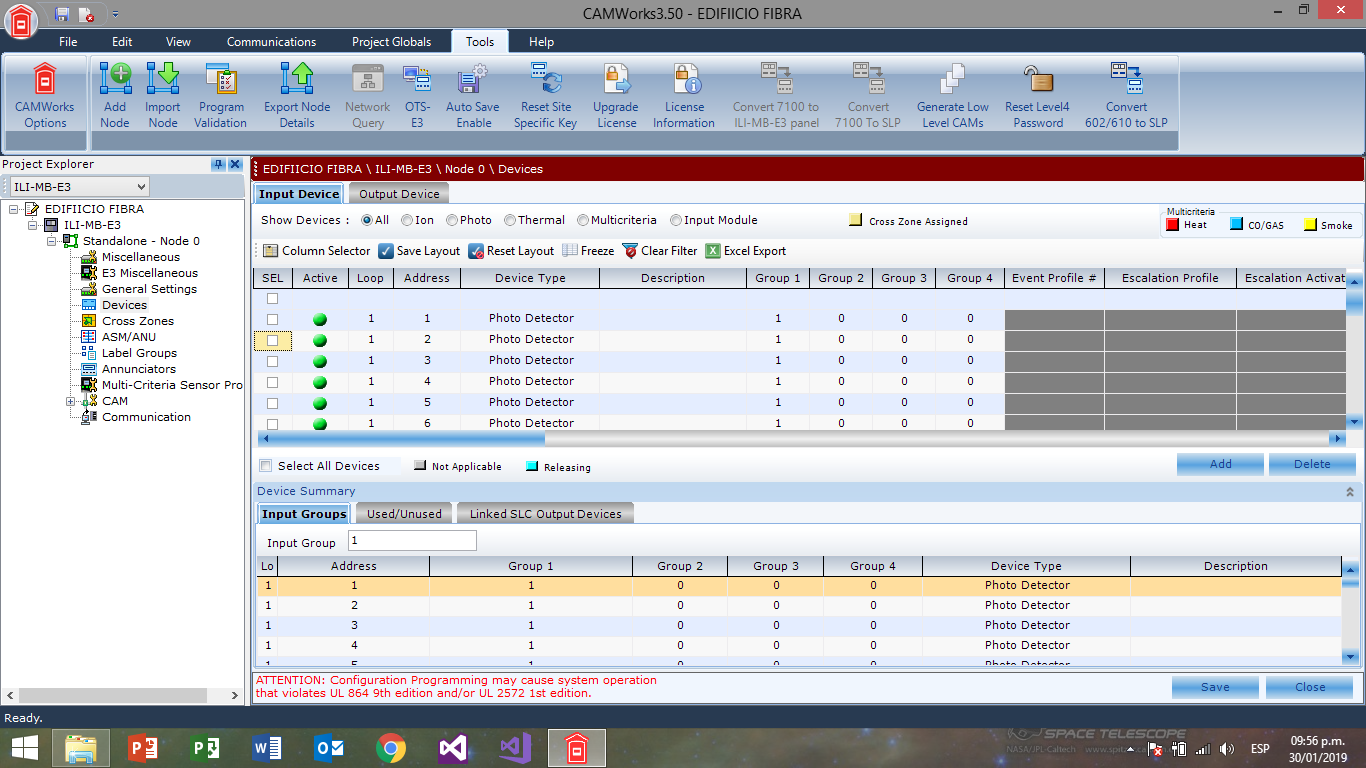
Task: Click Excel Export
Action: (x=746, y=251)
